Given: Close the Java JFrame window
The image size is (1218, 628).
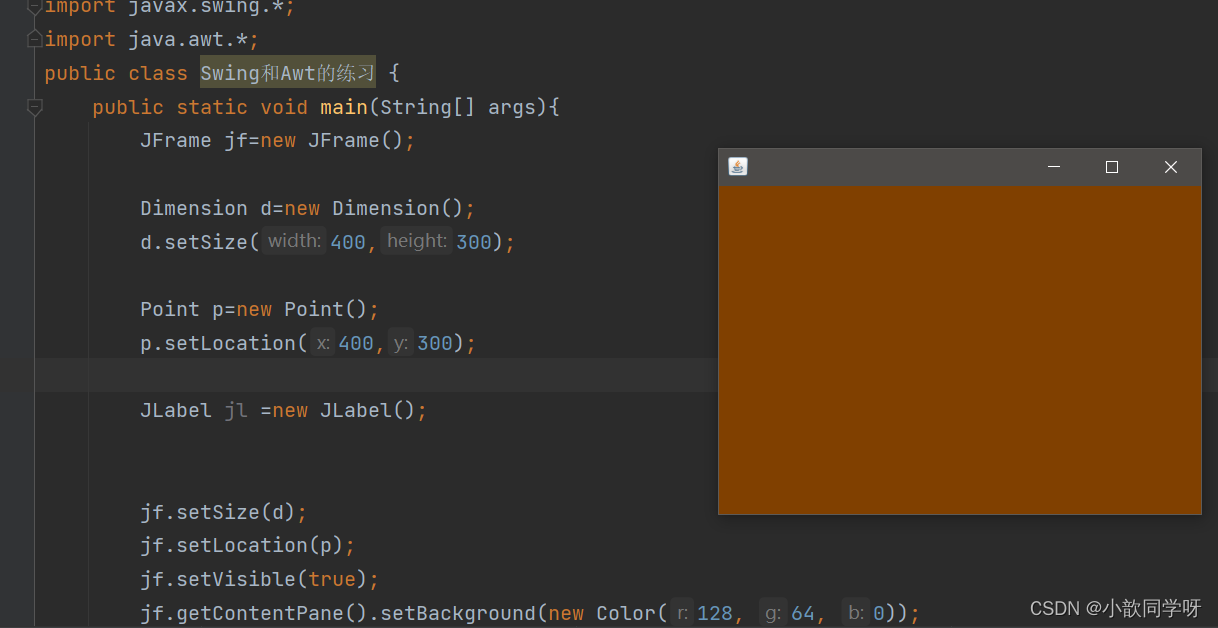Looking at the screenshot, I should (1171, 167).
